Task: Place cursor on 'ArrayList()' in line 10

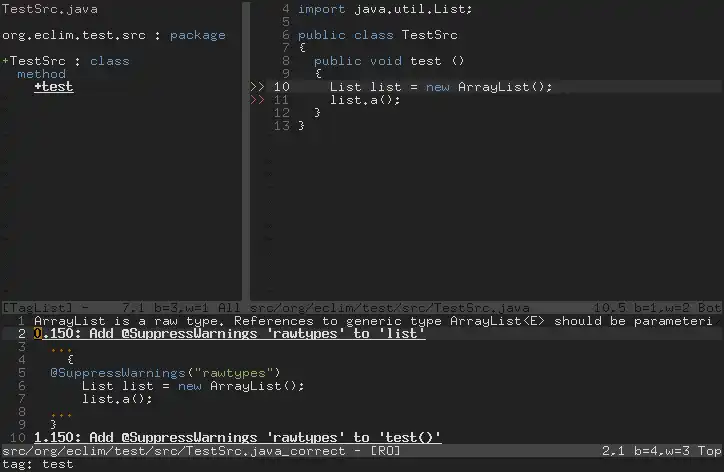Action: 505,87
